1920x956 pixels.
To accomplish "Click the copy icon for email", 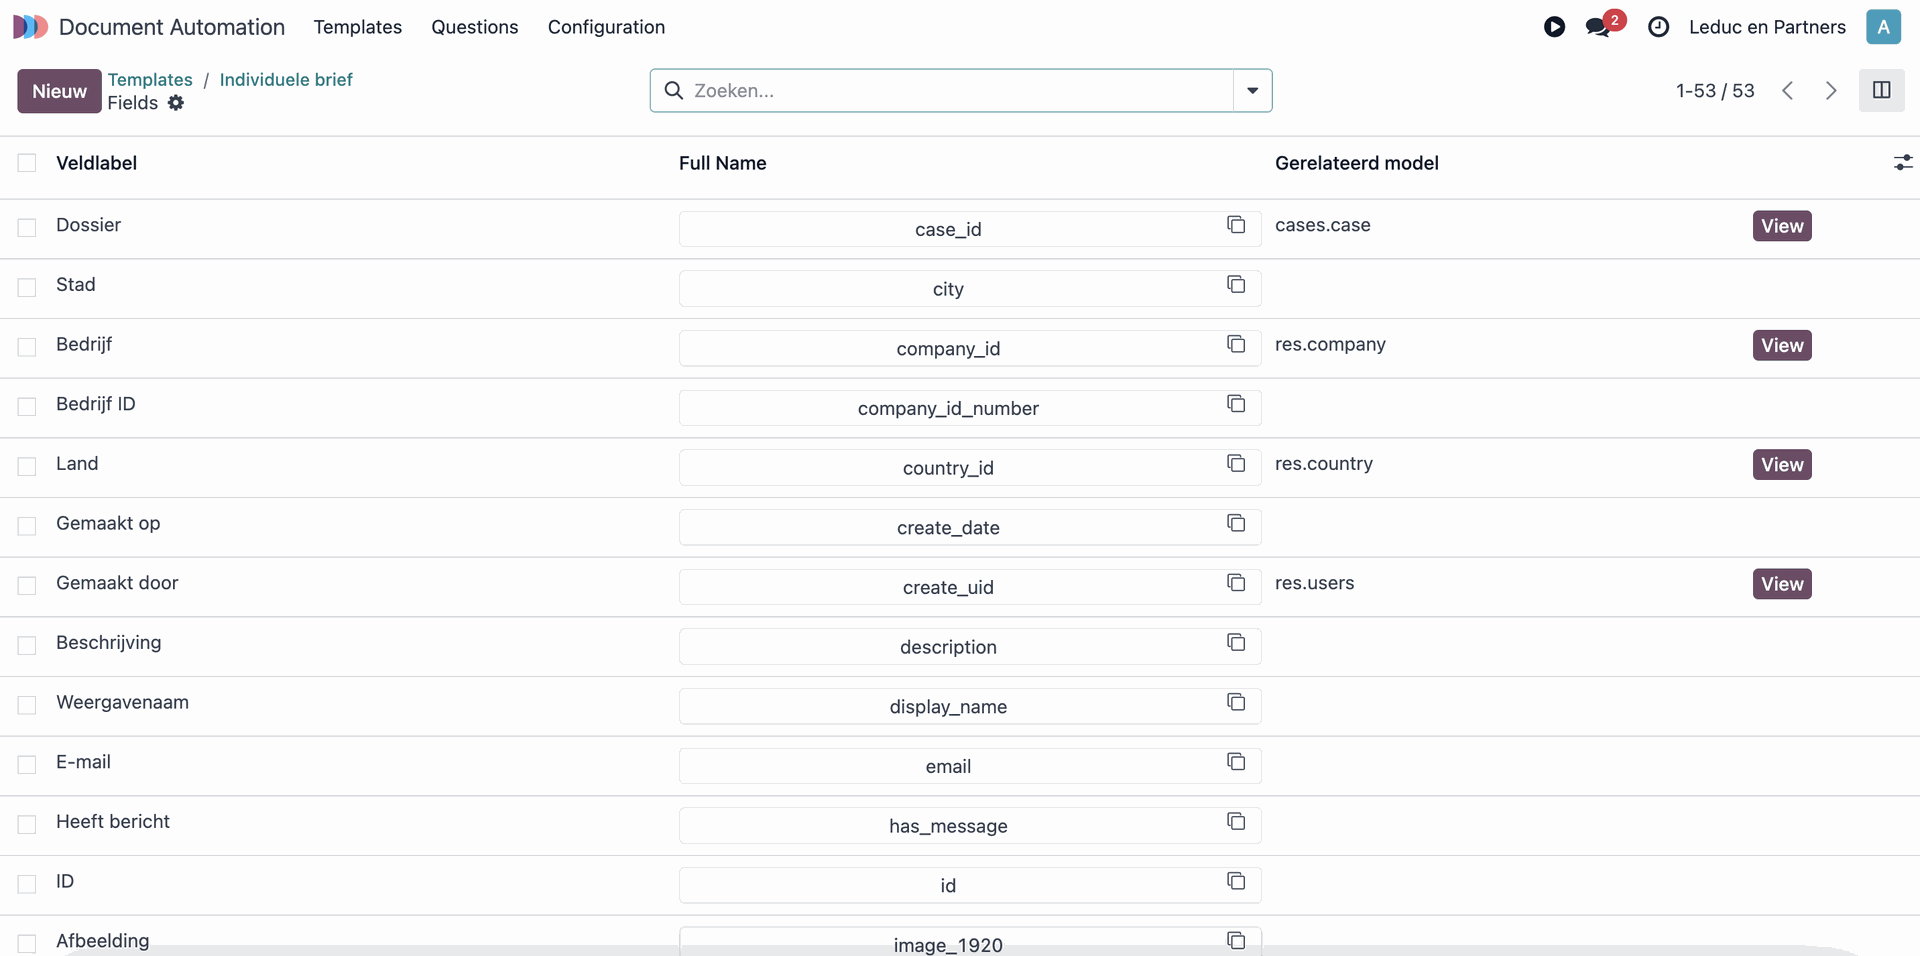I will pyautogui.click(x=1236, y=762).
